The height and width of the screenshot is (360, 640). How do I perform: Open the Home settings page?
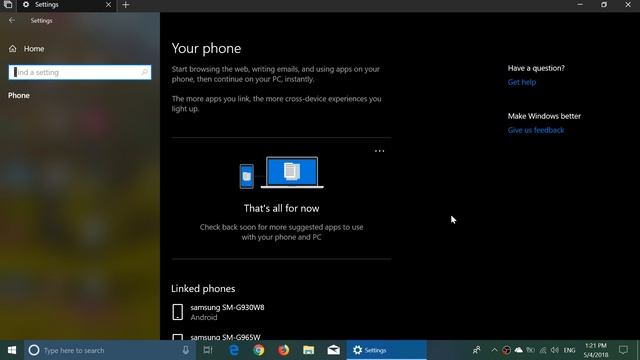click(x=26, y=49)
